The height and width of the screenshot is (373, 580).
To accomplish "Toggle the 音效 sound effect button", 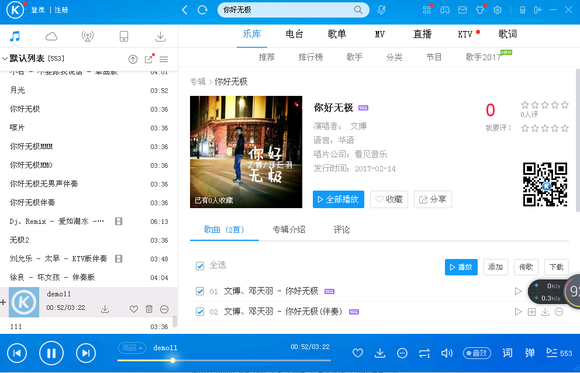I will click(477, 353).
